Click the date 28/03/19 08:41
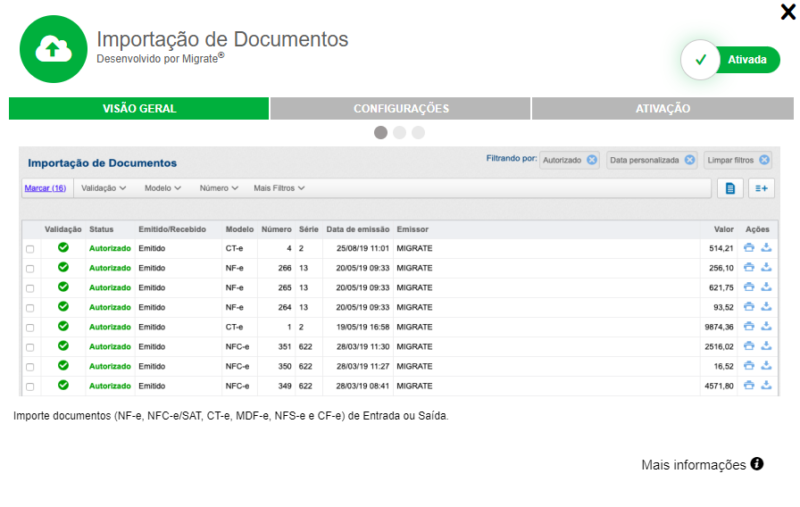The height and width of the screenshot is (507, 800). click(x=362, y=386)
